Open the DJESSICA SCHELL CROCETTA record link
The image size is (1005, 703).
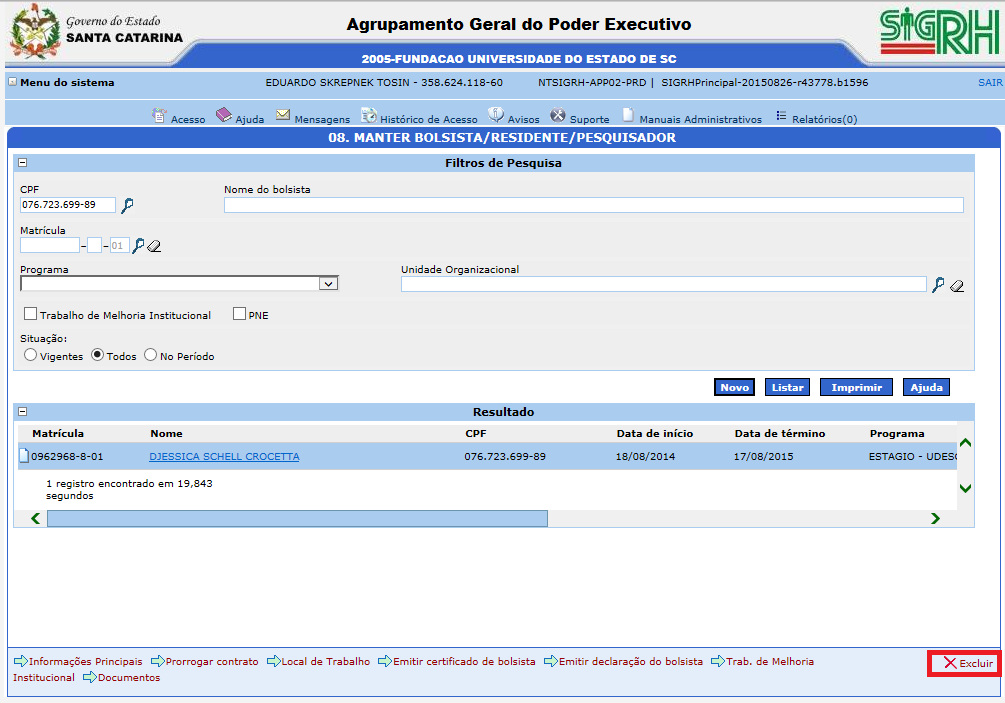pos(224,457)
